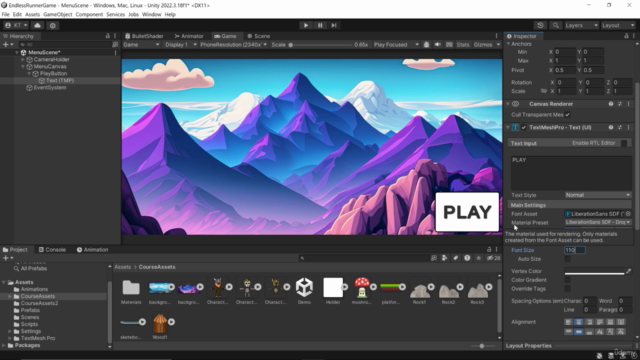The height and width of the screenshot is (360, 640).
Task: Toggle Cull Transparent Mesh checkbox
Action: pos(567,115)
